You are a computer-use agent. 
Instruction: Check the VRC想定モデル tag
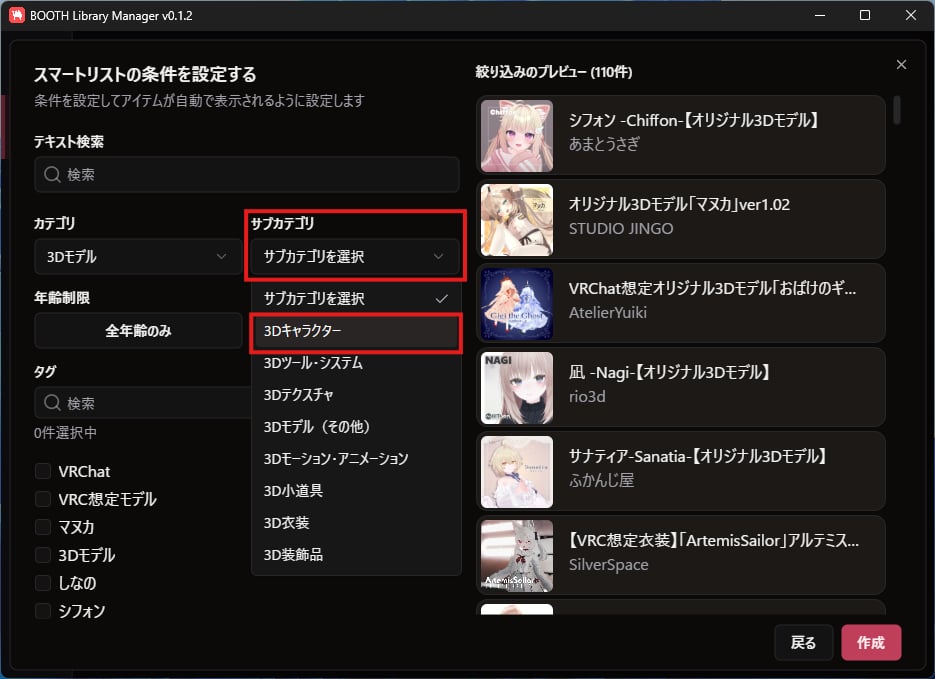coord(43,499)
